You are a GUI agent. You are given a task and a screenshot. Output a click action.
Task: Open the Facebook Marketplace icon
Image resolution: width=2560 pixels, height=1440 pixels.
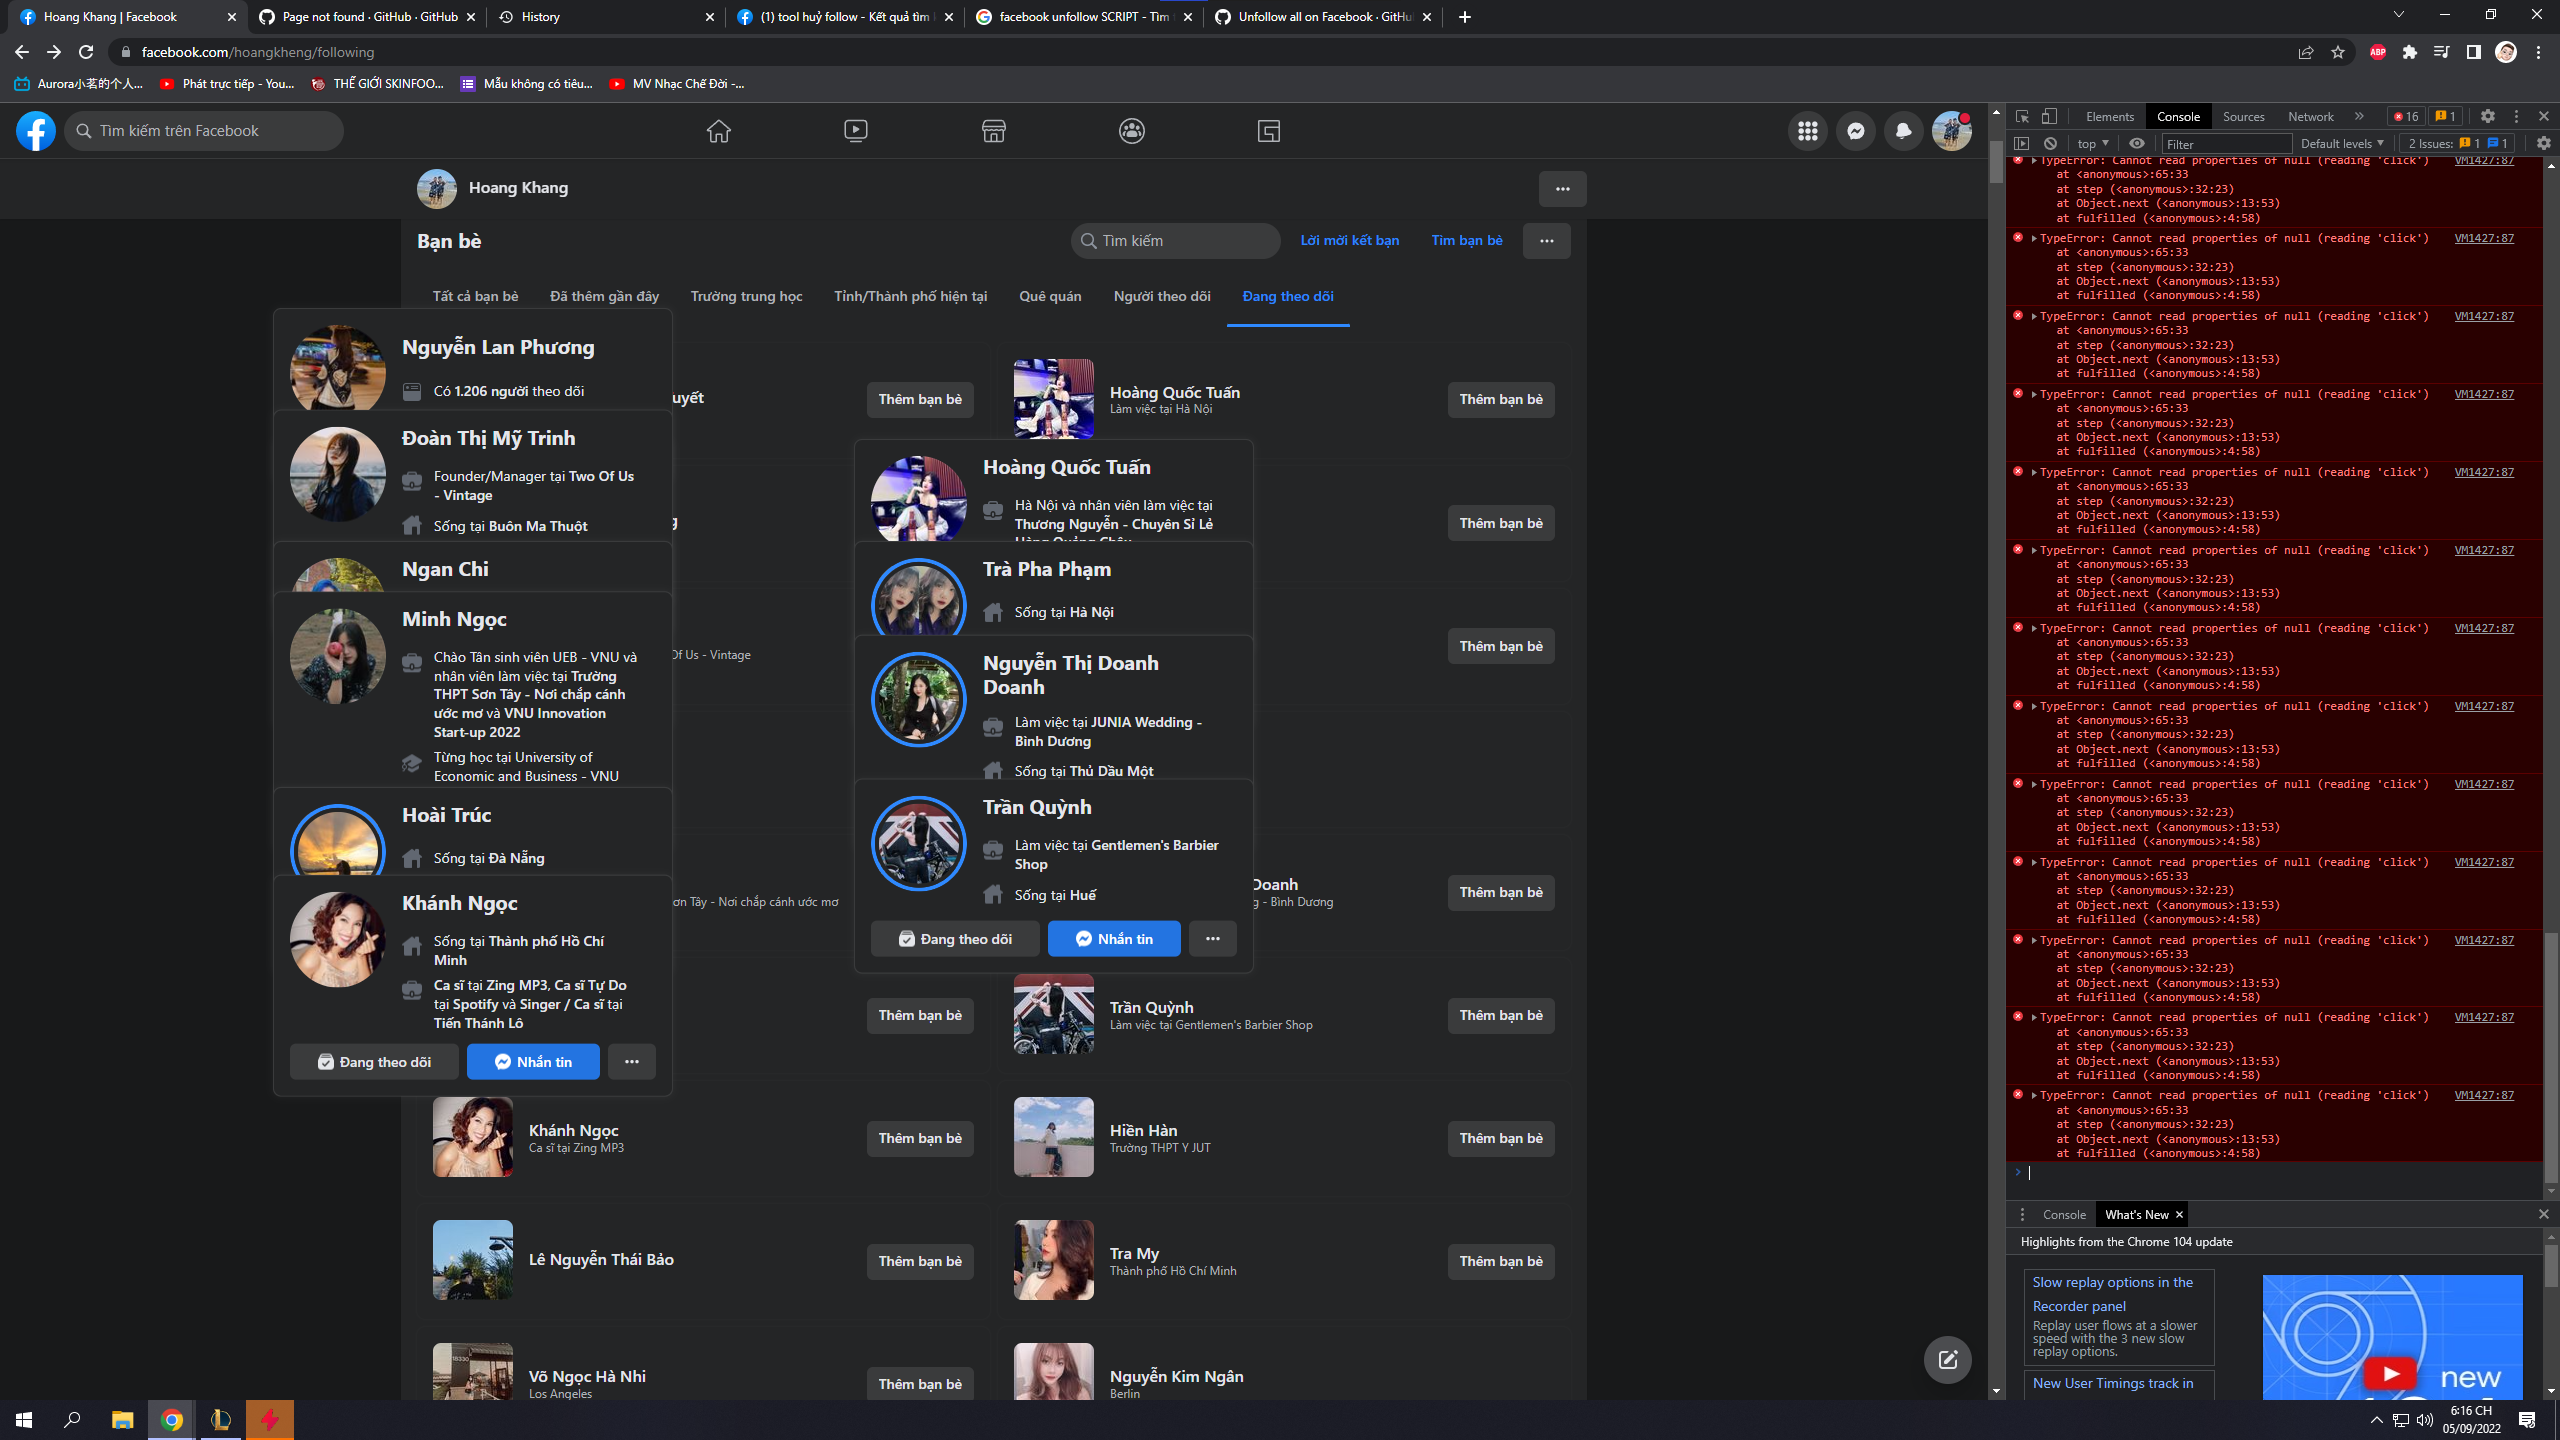click(993, 131)
